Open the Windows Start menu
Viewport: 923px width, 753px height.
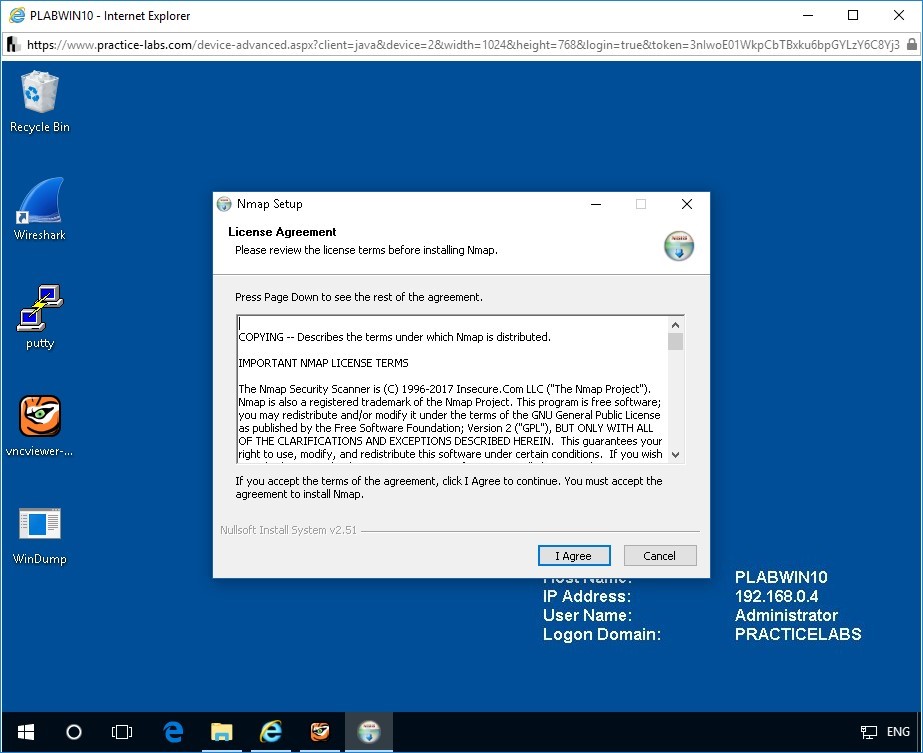pyautogui.click(x=26, y=732)
